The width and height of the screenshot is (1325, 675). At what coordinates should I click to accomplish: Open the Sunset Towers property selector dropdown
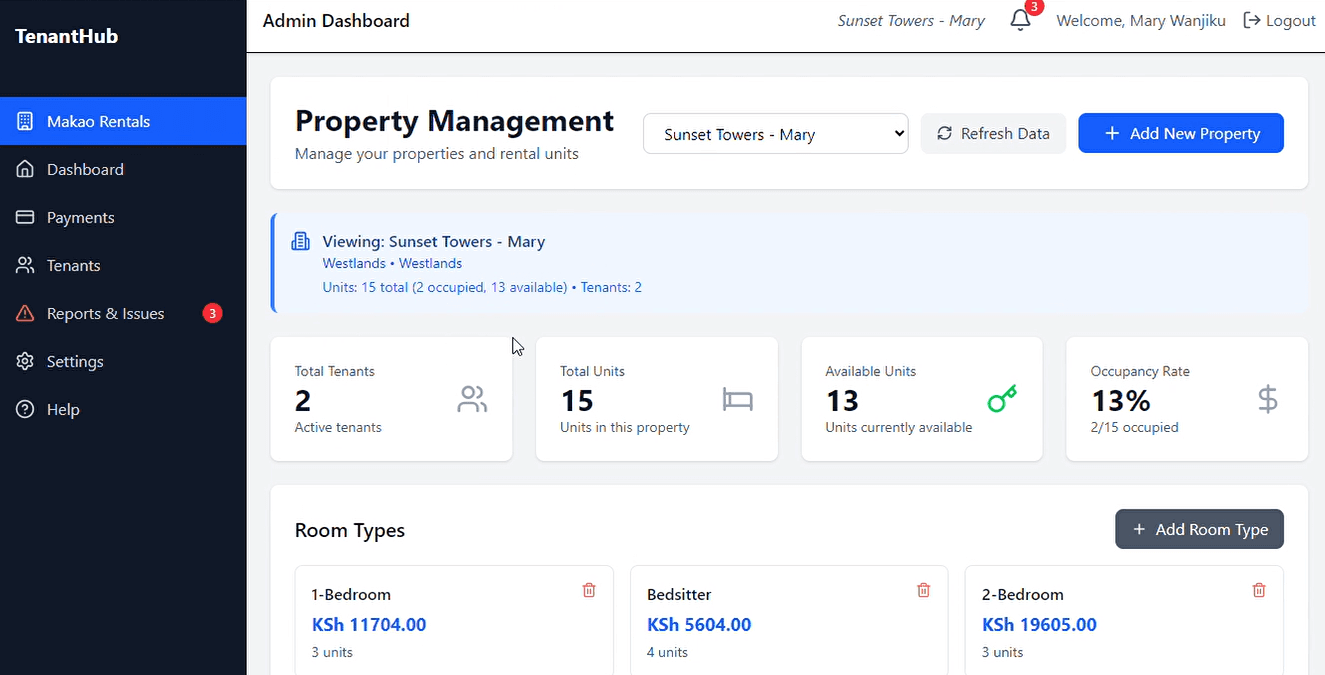pyautogui.click(x=775, y=133)
